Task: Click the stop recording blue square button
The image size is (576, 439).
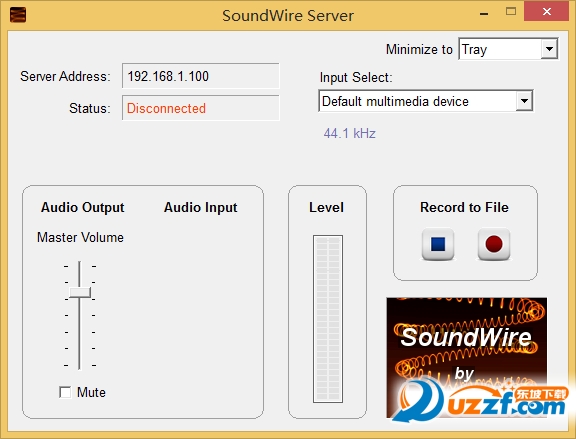Action: (438, 244)
